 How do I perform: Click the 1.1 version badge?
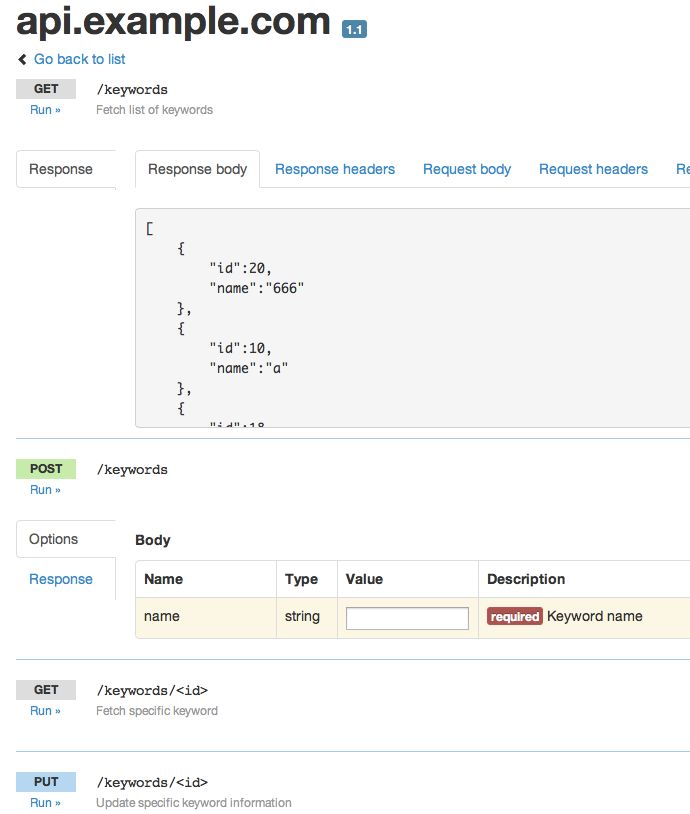[354, 30]
